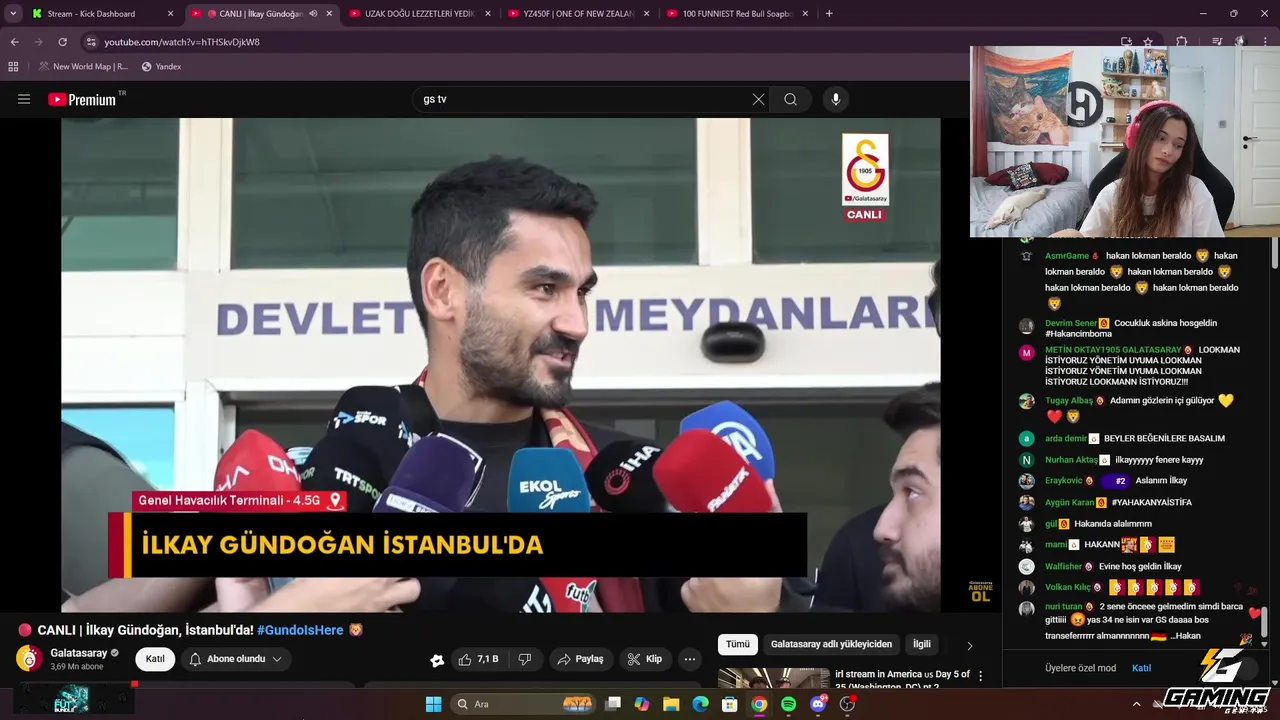Open the Yandex bookmark

tap(161, 67)
